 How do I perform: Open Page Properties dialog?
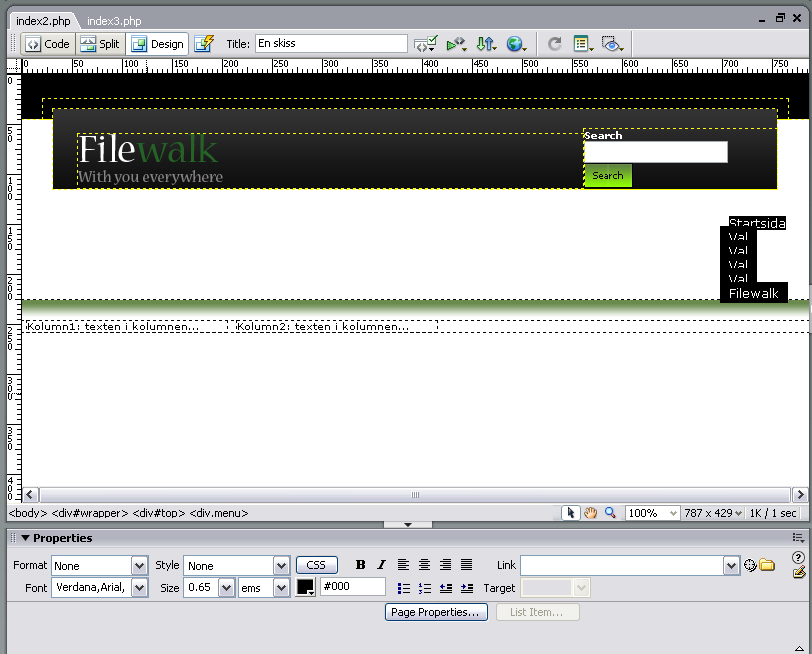point(436,612)
